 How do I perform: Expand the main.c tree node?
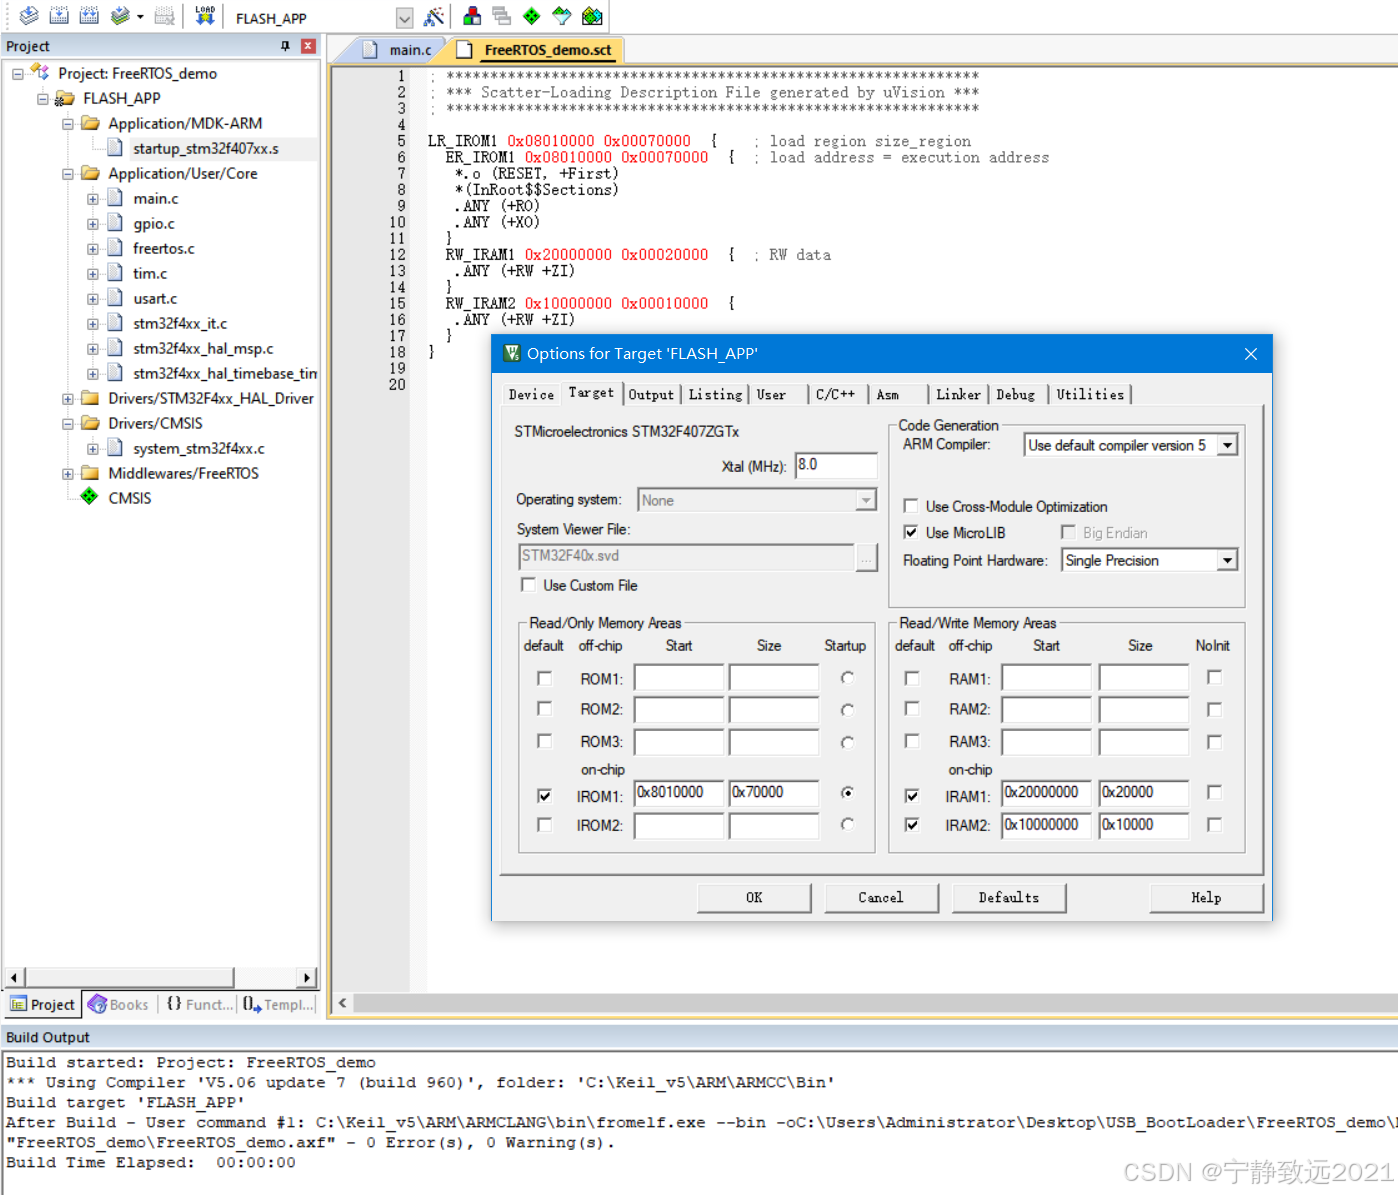click(93, 199)
